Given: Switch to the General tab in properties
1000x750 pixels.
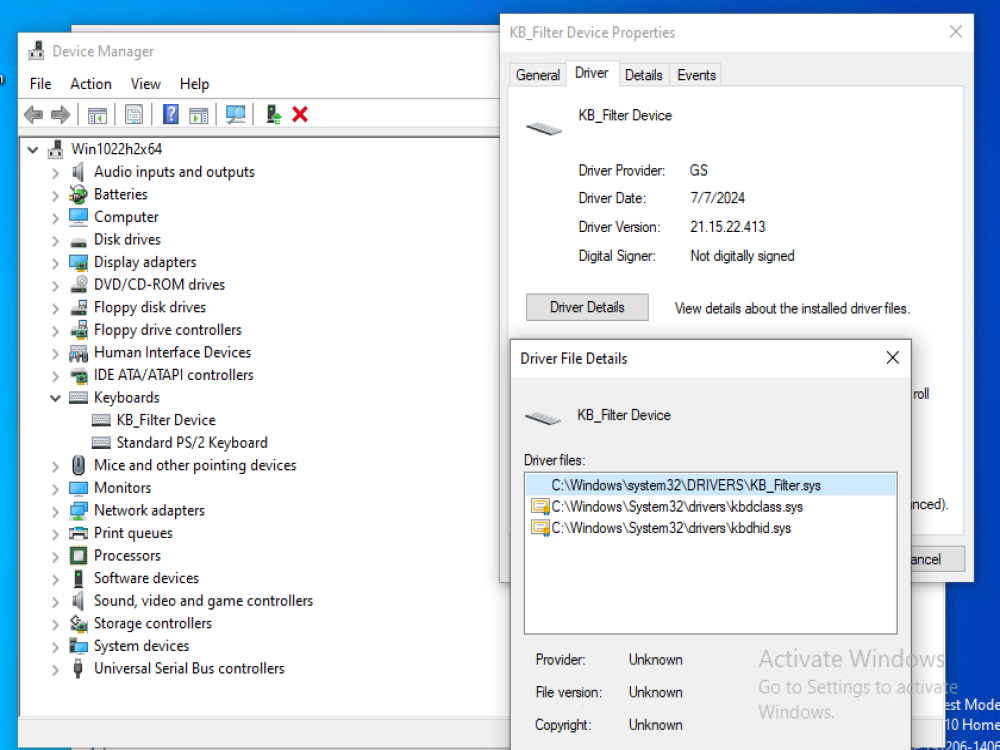Looking at the screenshot, I should click(538, 75).
